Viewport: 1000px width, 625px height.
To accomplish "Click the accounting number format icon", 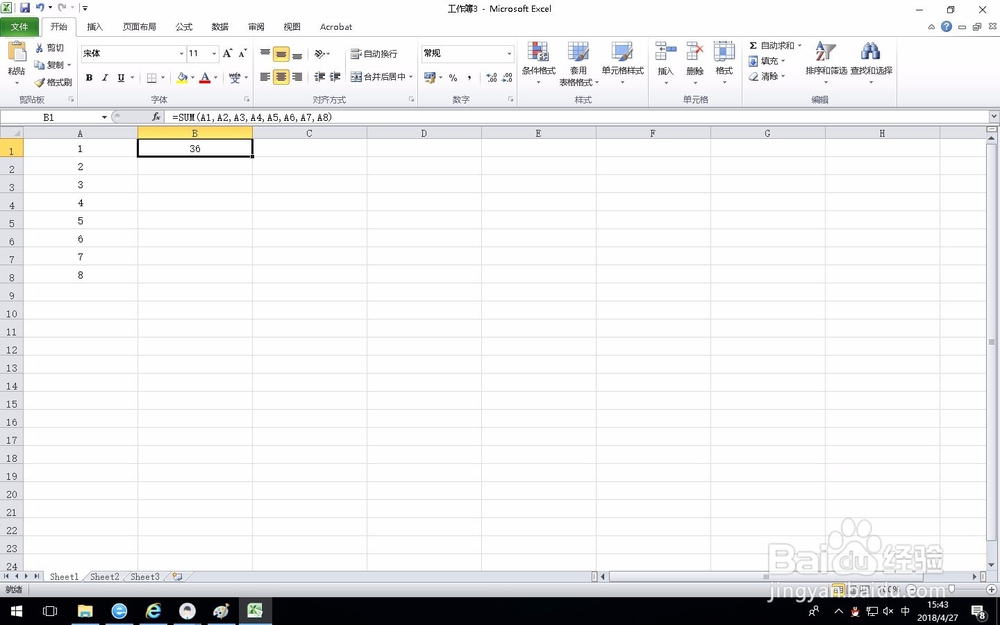I will point(430,77).
